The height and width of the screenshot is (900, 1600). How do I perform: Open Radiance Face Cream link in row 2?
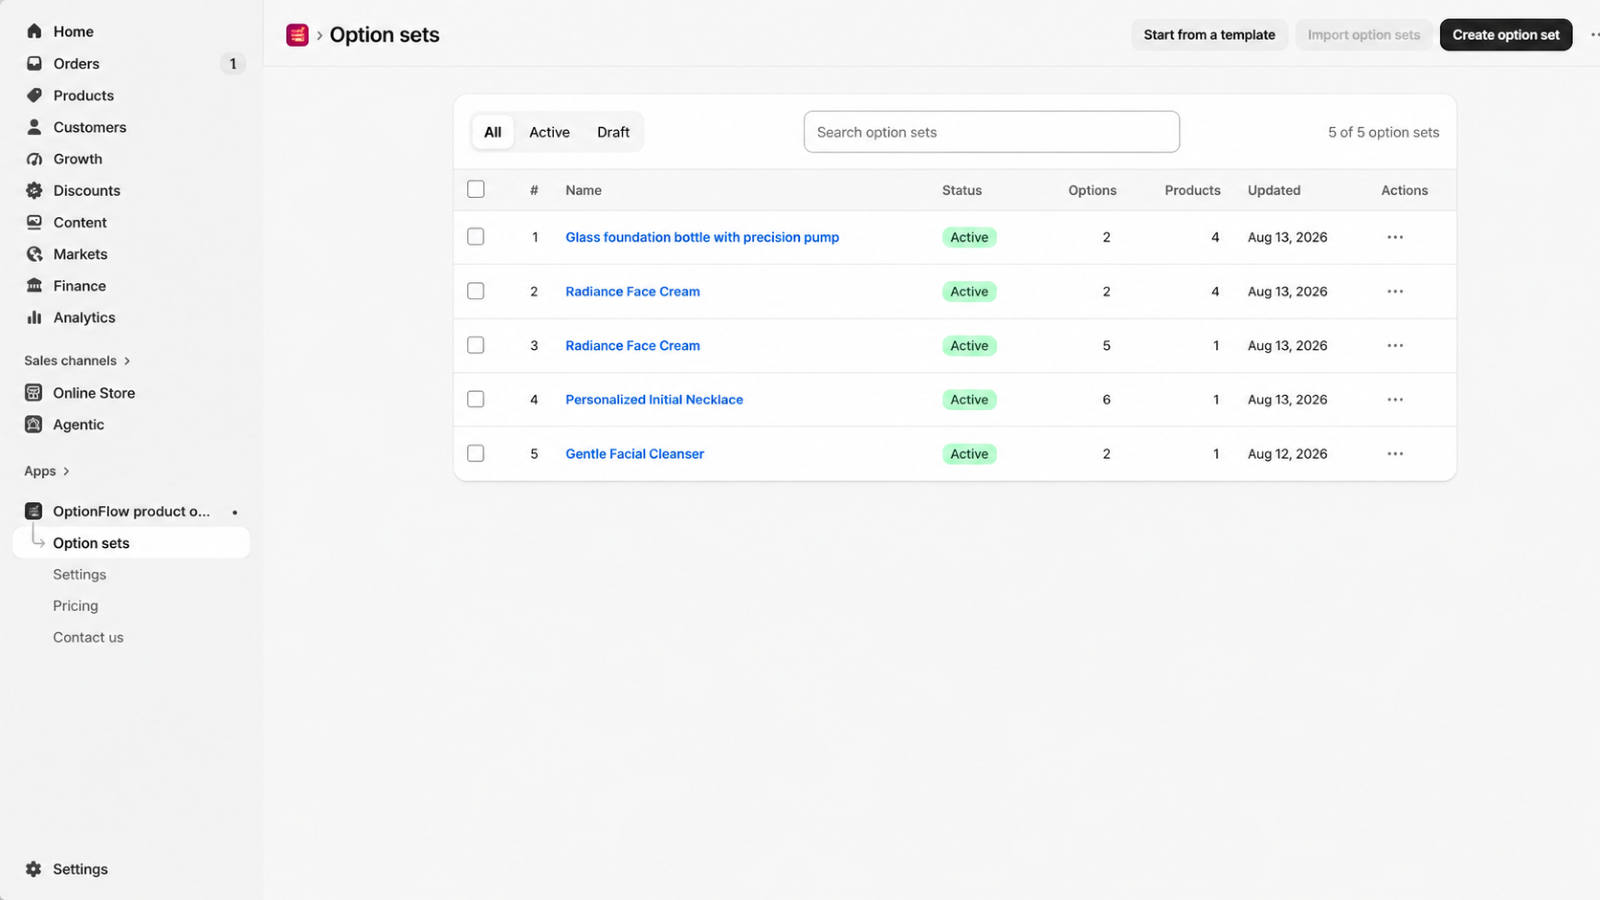tap(632, 291)
